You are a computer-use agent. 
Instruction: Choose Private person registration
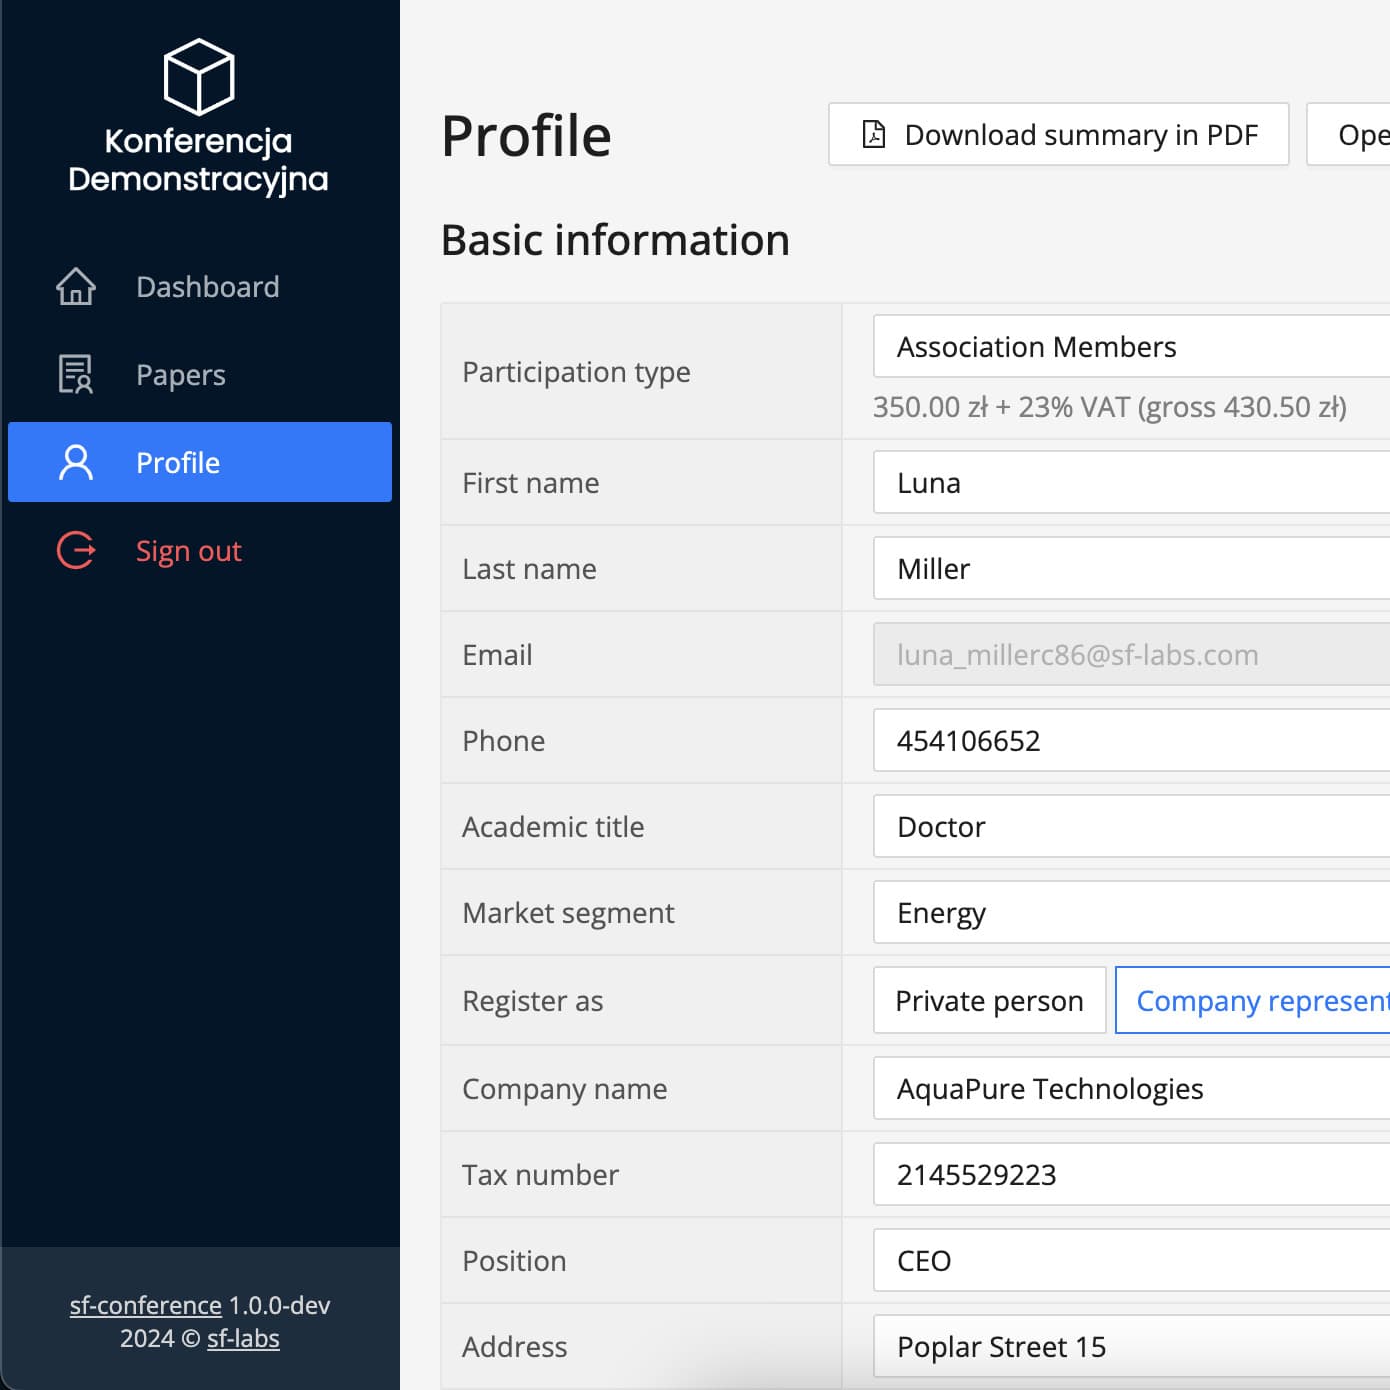(x=990, y=1000)
